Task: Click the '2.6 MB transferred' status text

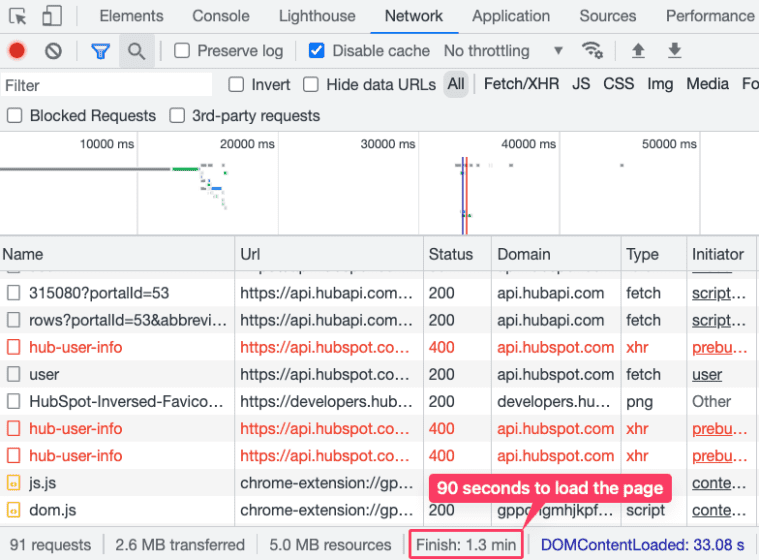Action: point(180,545)
